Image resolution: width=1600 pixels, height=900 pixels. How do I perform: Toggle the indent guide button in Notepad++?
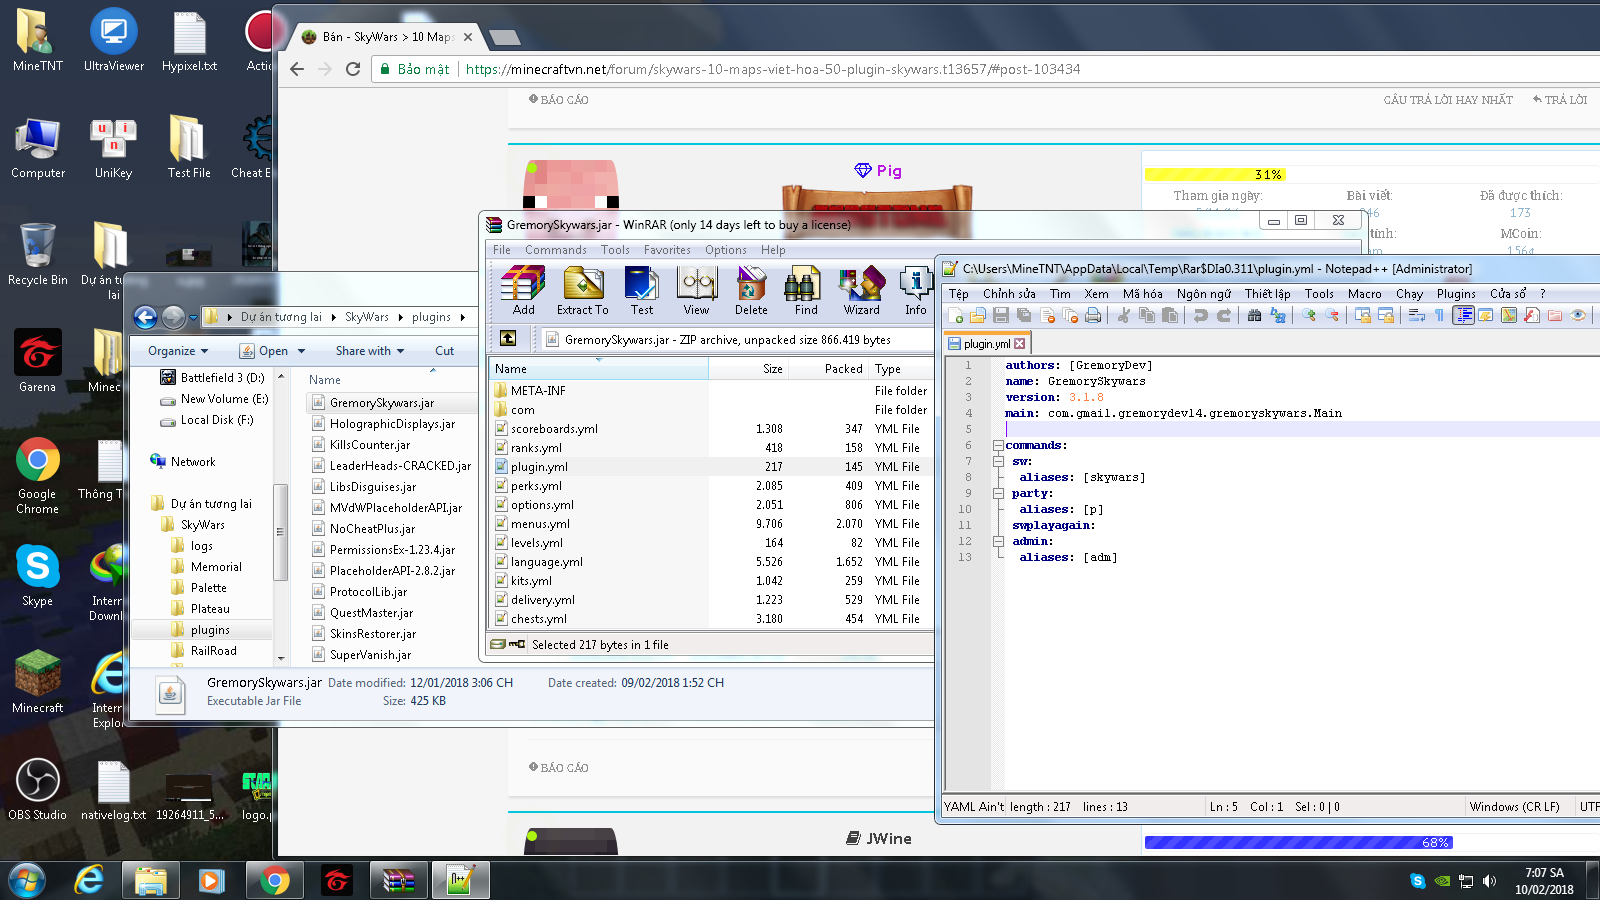1463,316
